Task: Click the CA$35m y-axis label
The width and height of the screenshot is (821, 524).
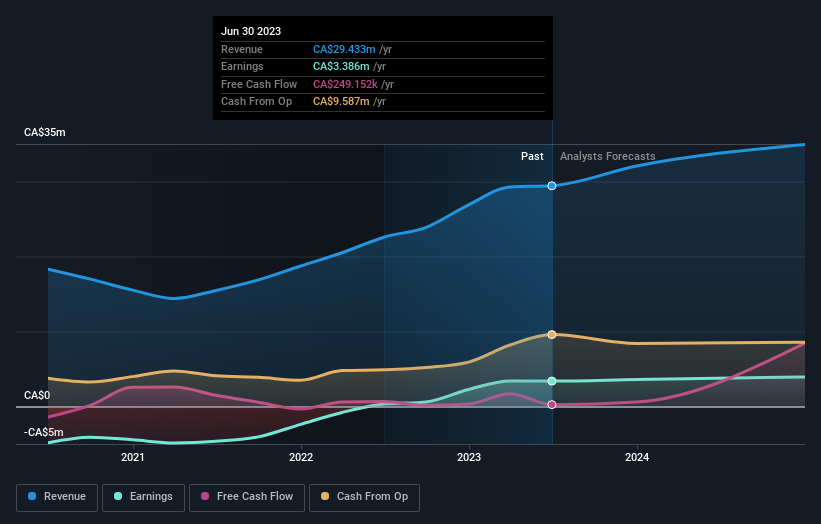Action: click(x=45, y=132)
